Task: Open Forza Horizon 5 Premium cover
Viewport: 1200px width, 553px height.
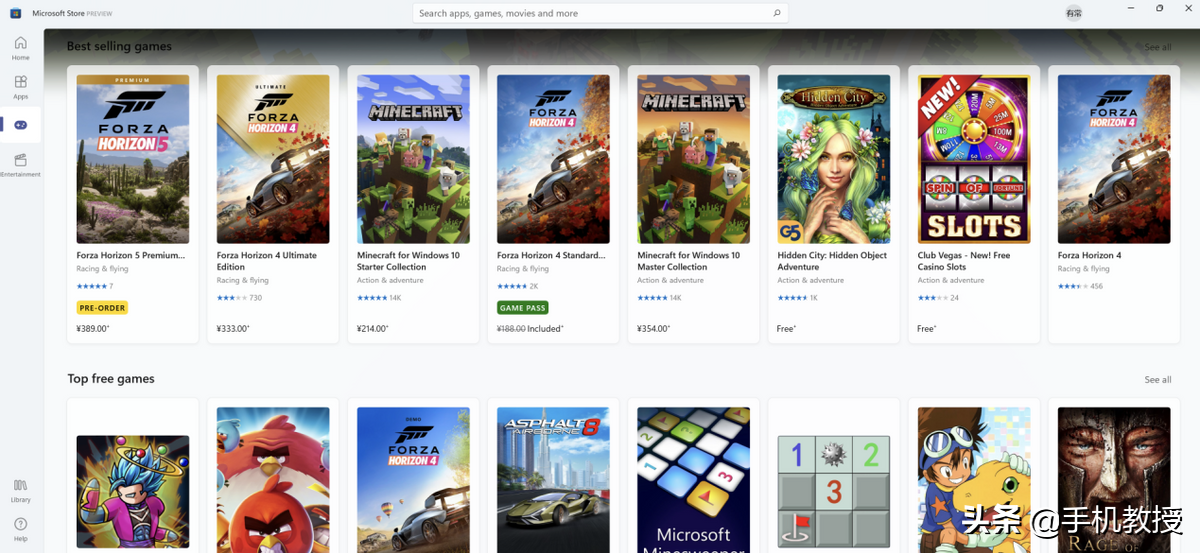Action: click(x=133, y=159)
